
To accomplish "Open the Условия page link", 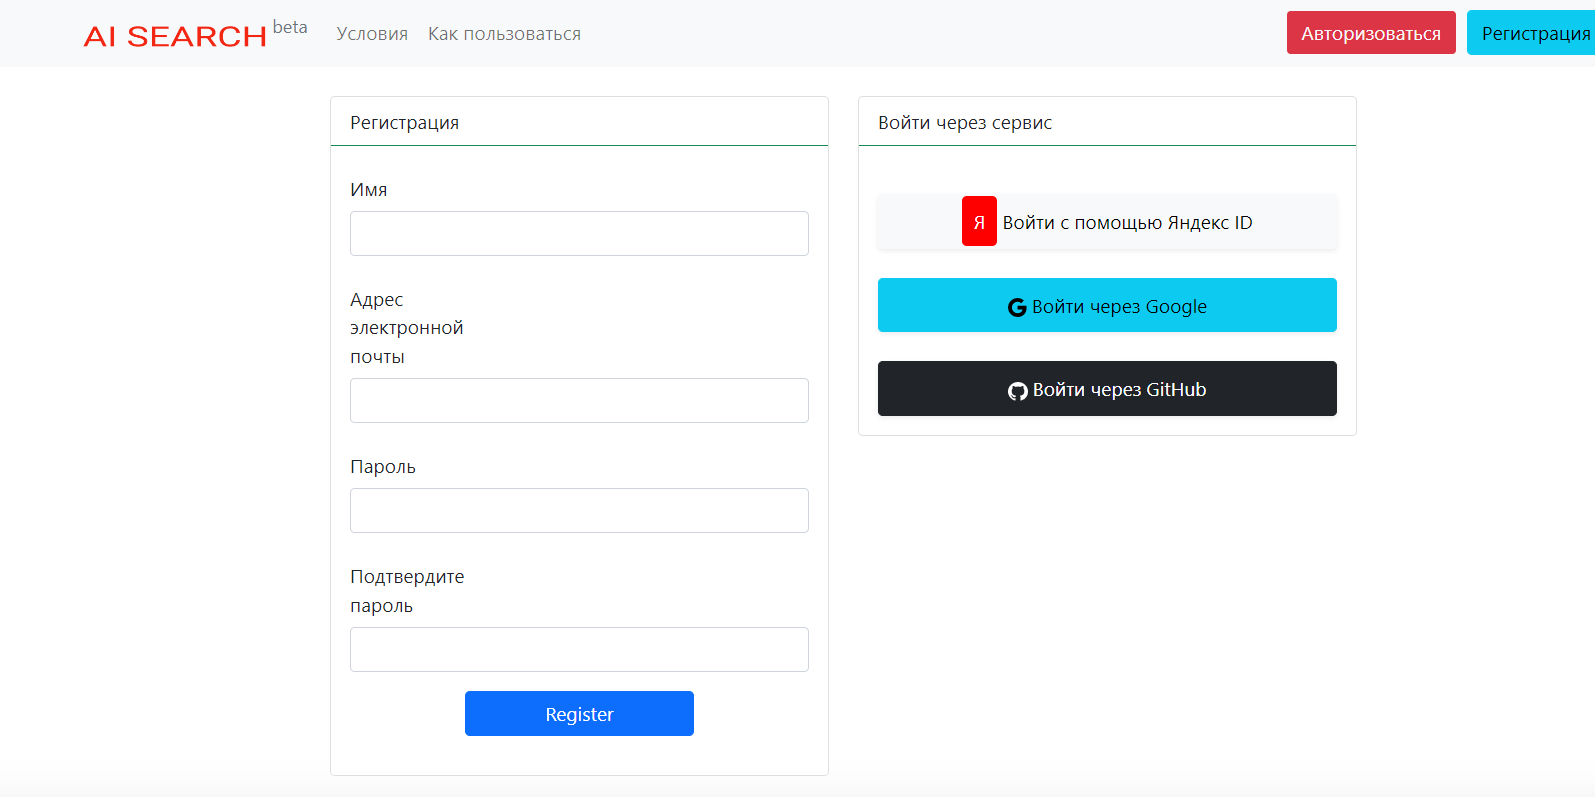I will [x=372, y=34].
